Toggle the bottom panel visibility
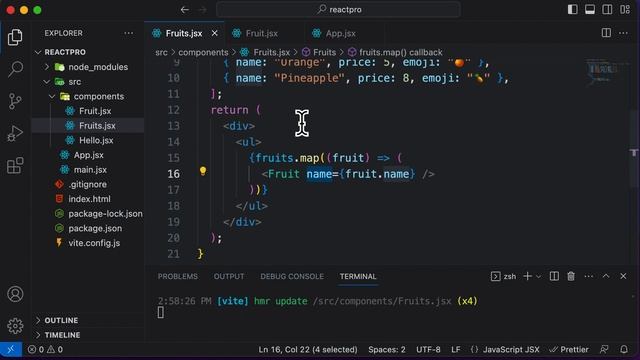The height and width of the screenshot is (360, 640). pos(590,9)
